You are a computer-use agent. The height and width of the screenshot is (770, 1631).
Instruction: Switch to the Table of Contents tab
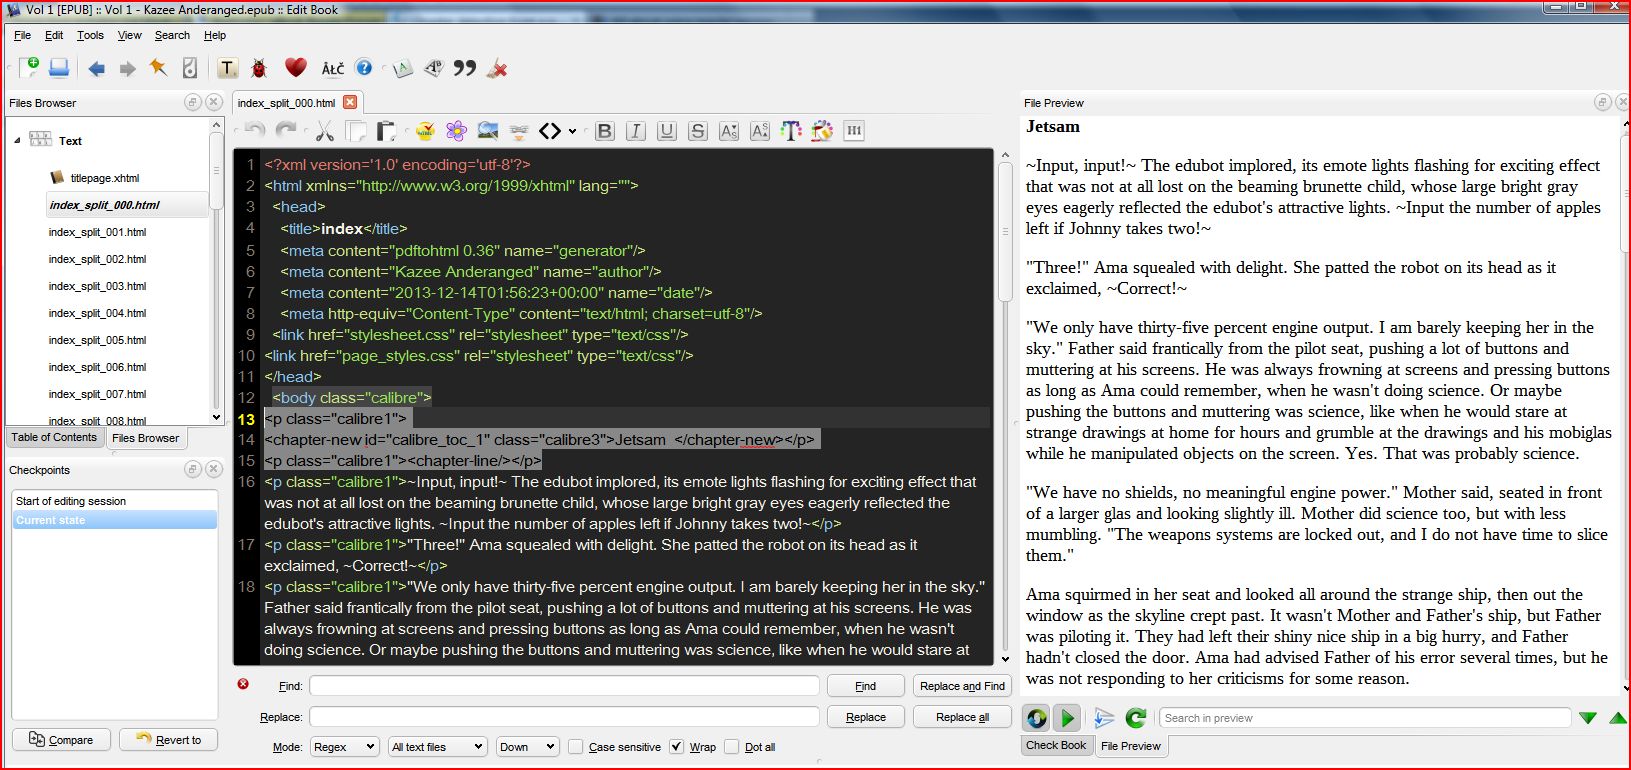point(54,438)
